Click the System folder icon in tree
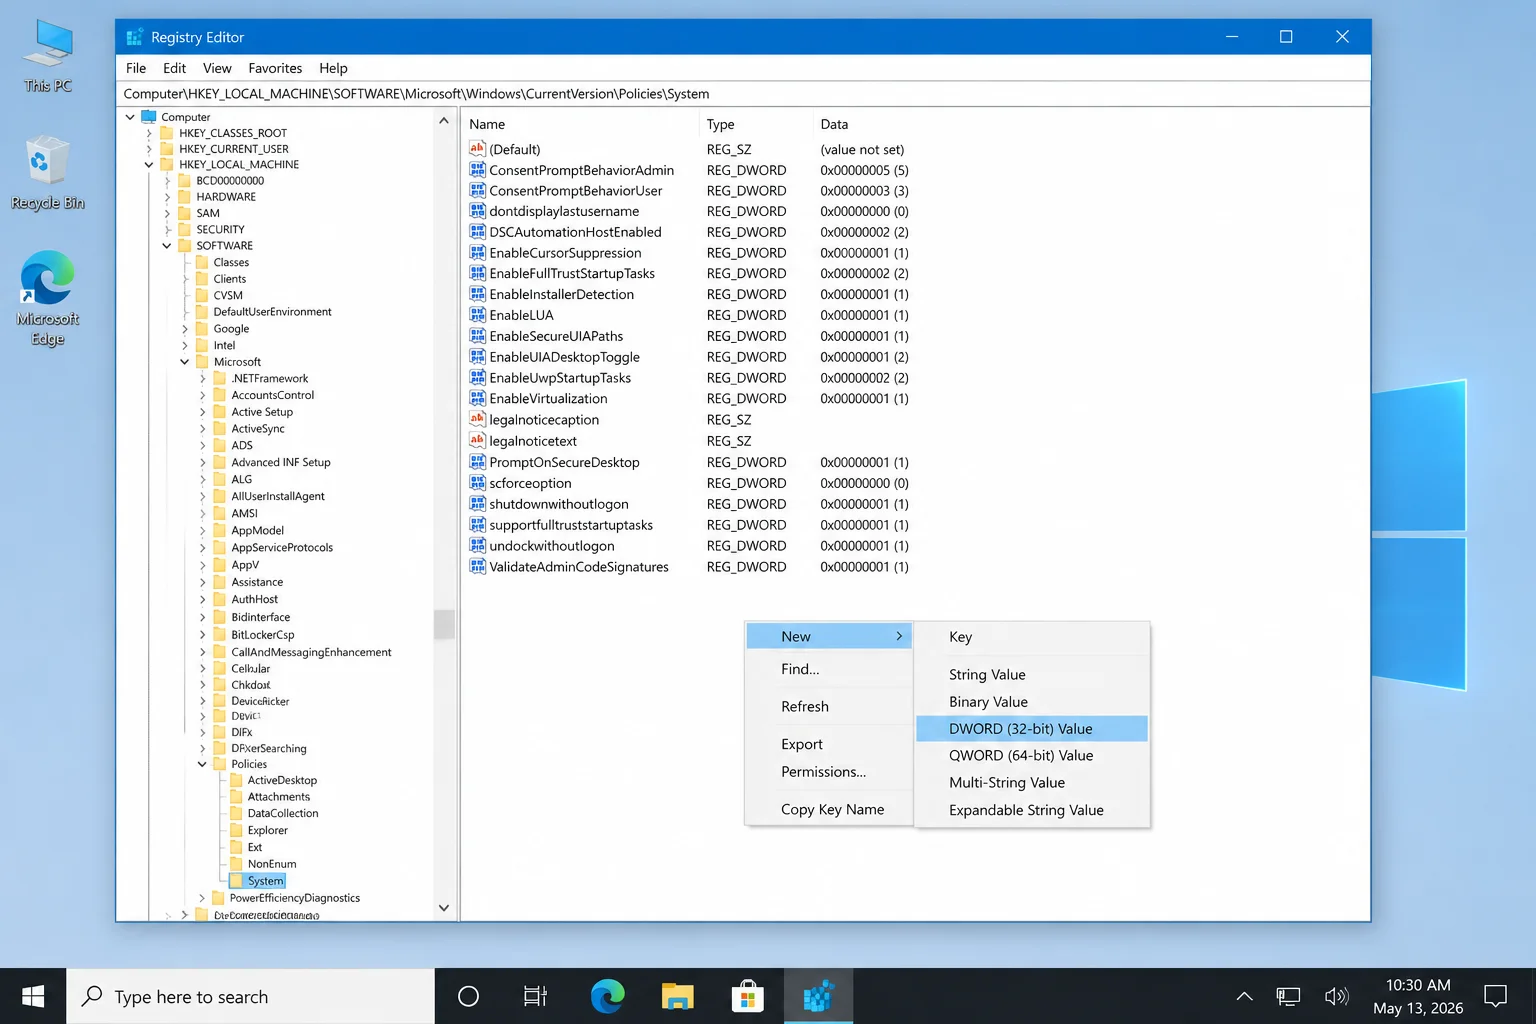The width and height of the screenshot is (1536, 1024). [x=236, y=881]
